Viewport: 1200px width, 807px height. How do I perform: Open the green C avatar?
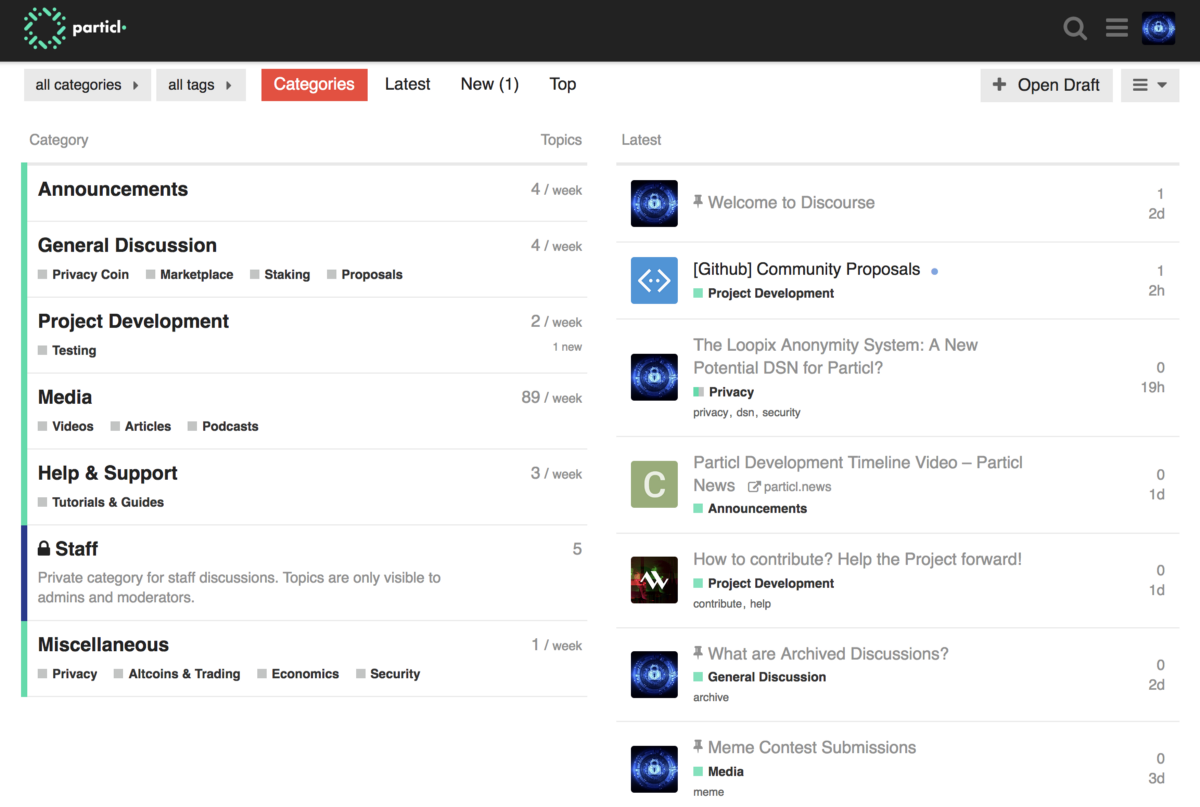tap(654, 484)
